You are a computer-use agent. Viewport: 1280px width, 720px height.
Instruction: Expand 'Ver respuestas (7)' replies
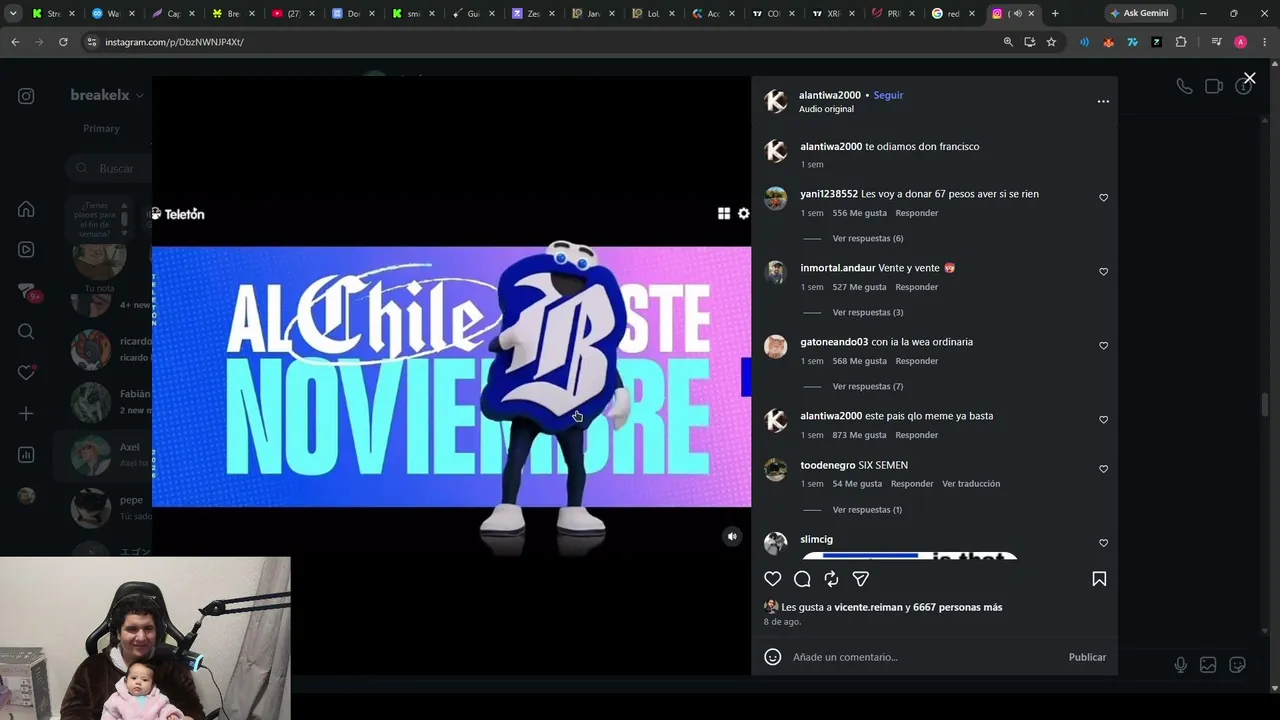(x=868, y=387)
